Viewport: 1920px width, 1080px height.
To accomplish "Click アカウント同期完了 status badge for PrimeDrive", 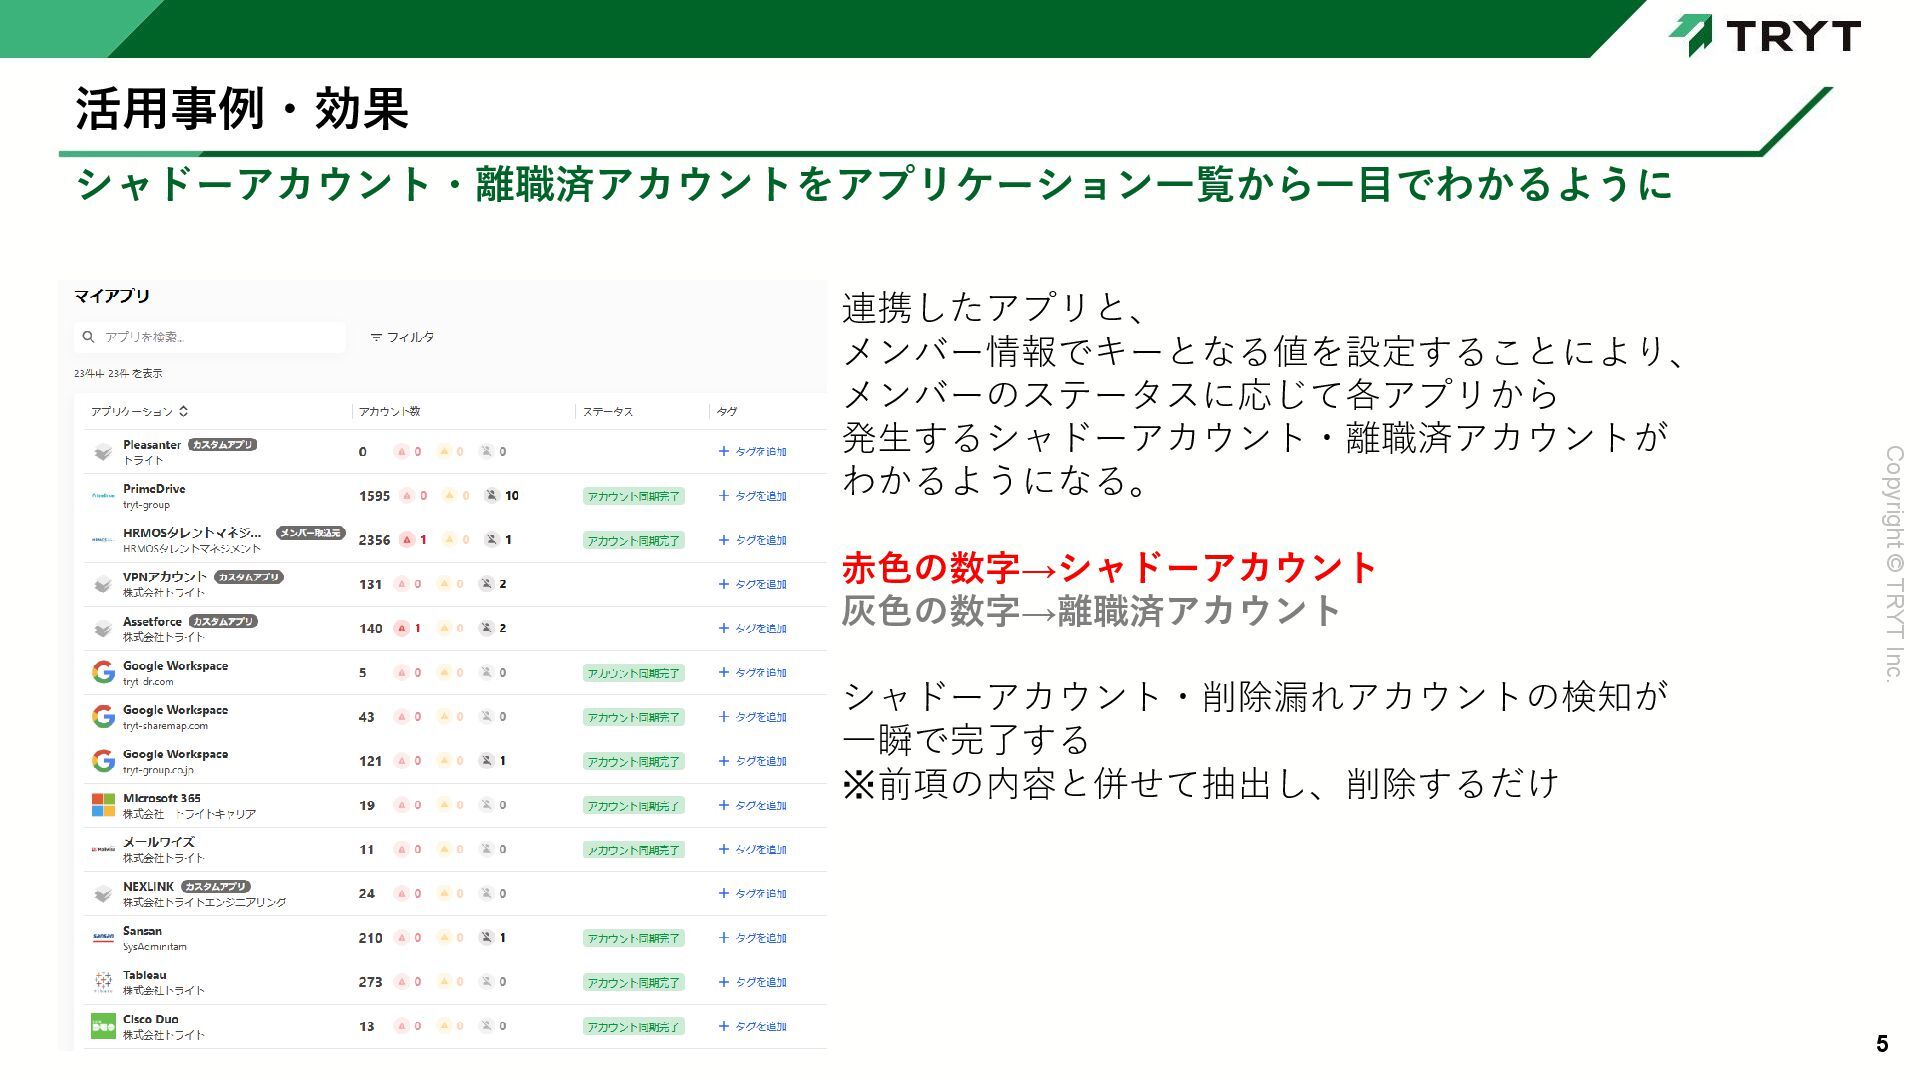I will click(633, 497).
